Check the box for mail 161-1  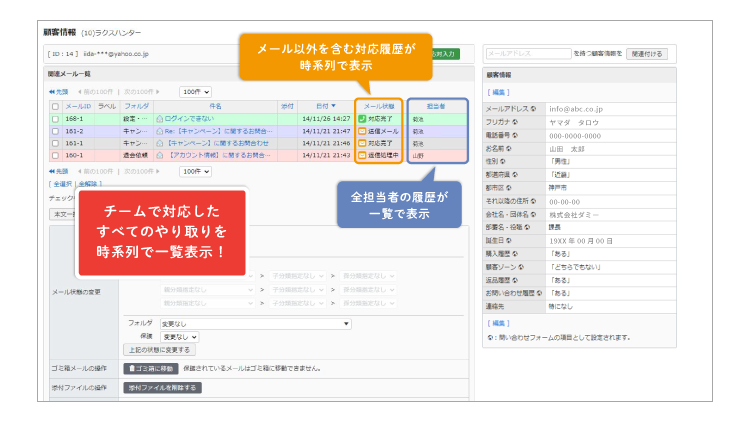click(55, 144)
